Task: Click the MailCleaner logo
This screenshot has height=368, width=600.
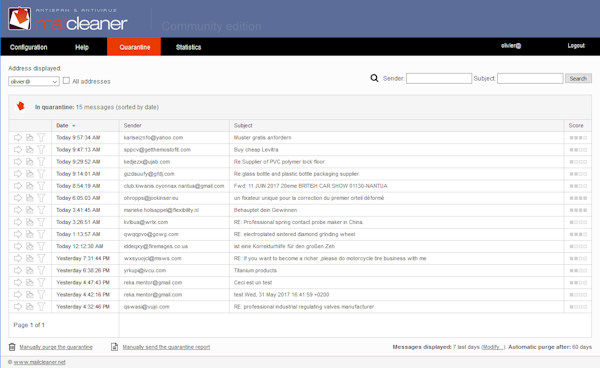Action: [68, 19]
